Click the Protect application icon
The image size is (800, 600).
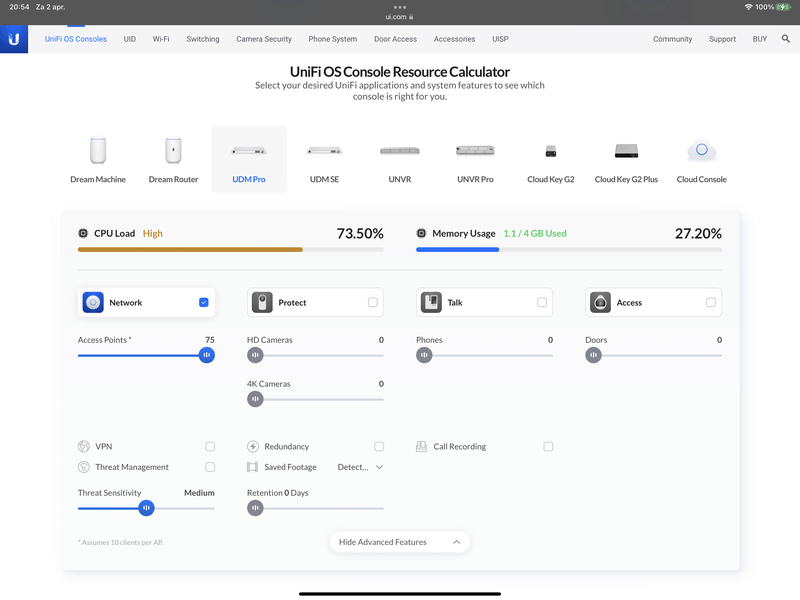click(x=262, y=303)
